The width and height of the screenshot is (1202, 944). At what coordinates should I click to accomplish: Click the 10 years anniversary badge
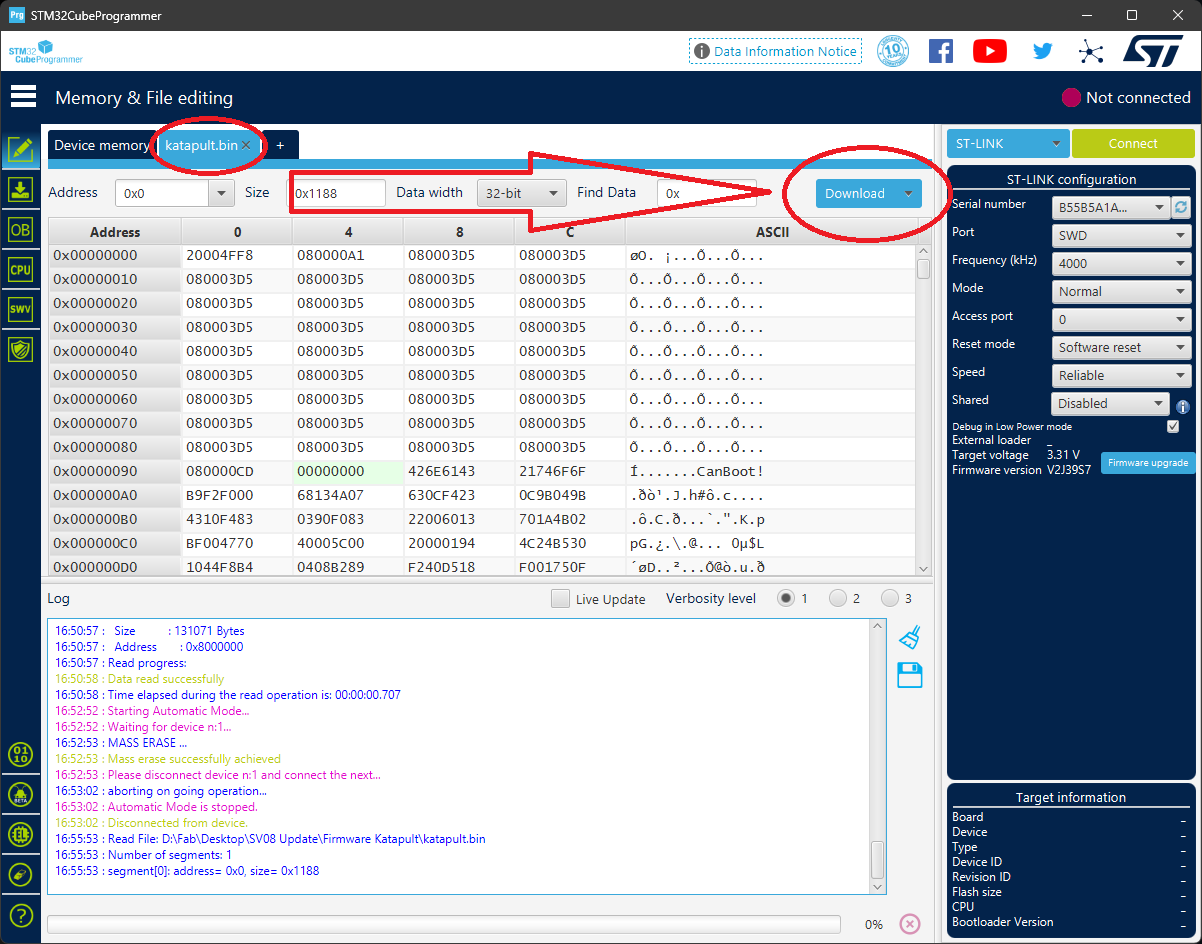pos(893,51)
